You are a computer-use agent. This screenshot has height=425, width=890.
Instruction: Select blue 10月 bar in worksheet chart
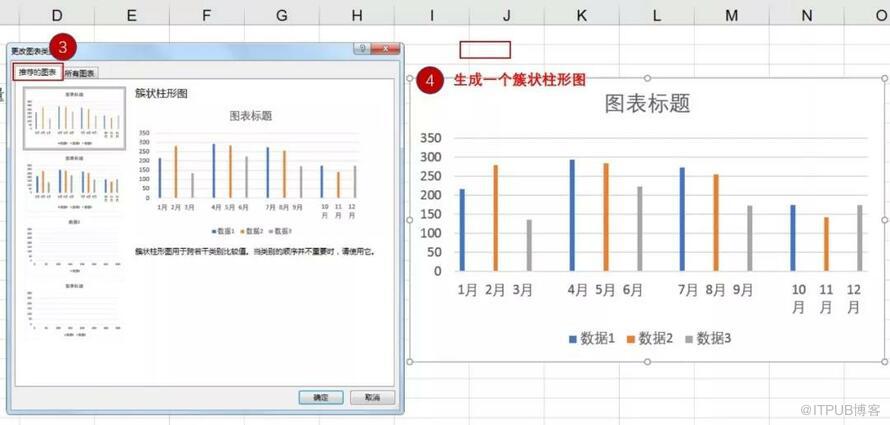pos(793,238)
